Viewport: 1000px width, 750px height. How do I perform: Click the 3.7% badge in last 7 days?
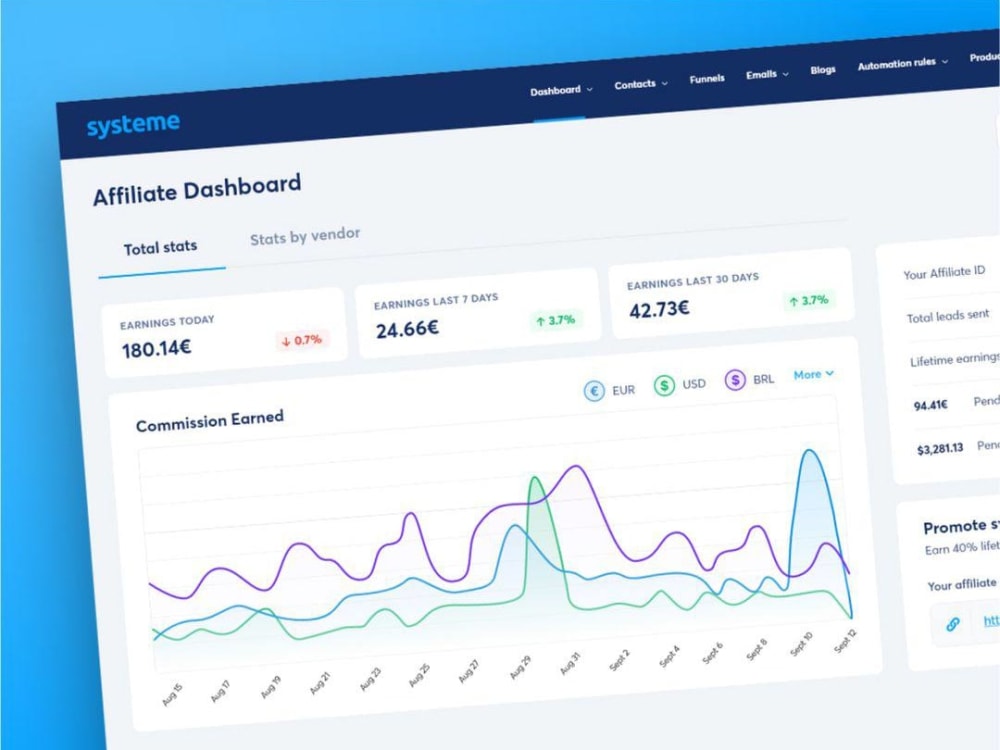555,320
